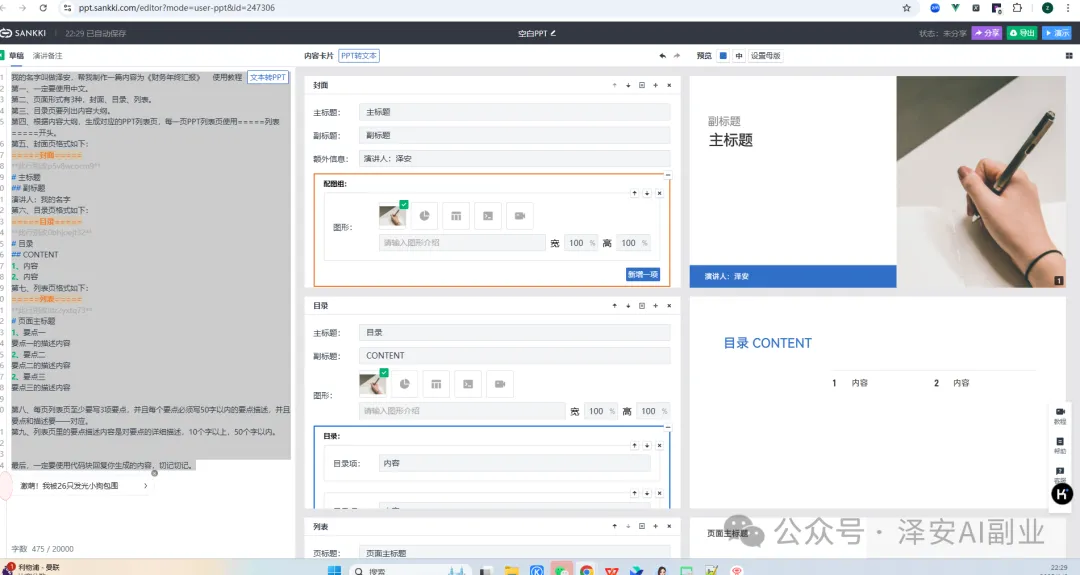This screenshot has width=1080, height=575.
Task: Share the presentation with 分享
Action: 986,33
